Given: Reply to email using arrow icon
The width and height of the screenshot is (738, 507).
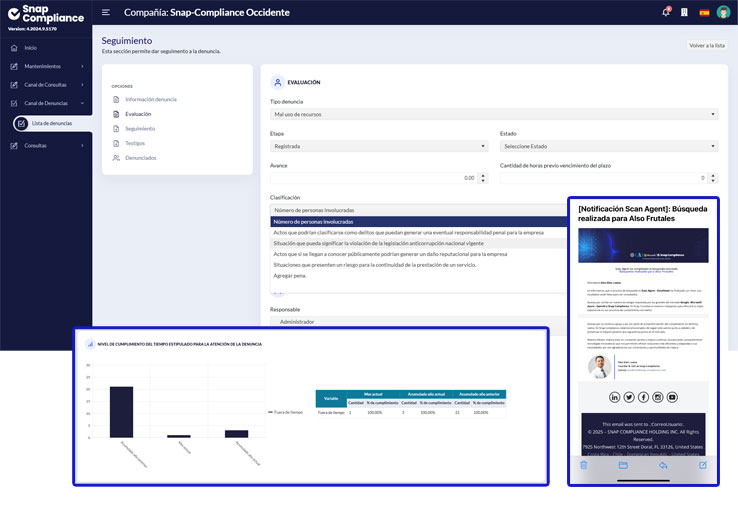Looking at the screenshot, I should point(663,465).
